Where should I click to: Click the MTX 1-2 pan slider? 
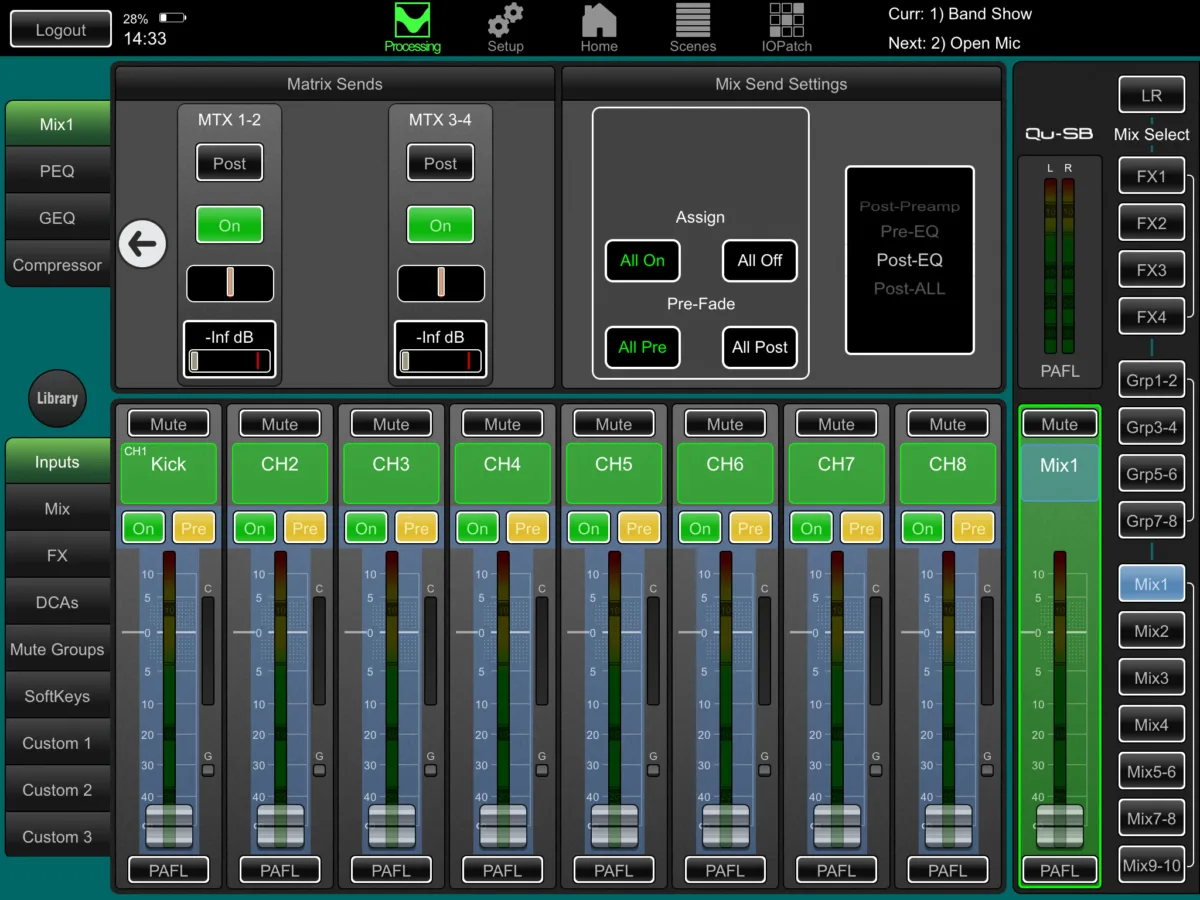pyautogui.click(x=229, y=283)
